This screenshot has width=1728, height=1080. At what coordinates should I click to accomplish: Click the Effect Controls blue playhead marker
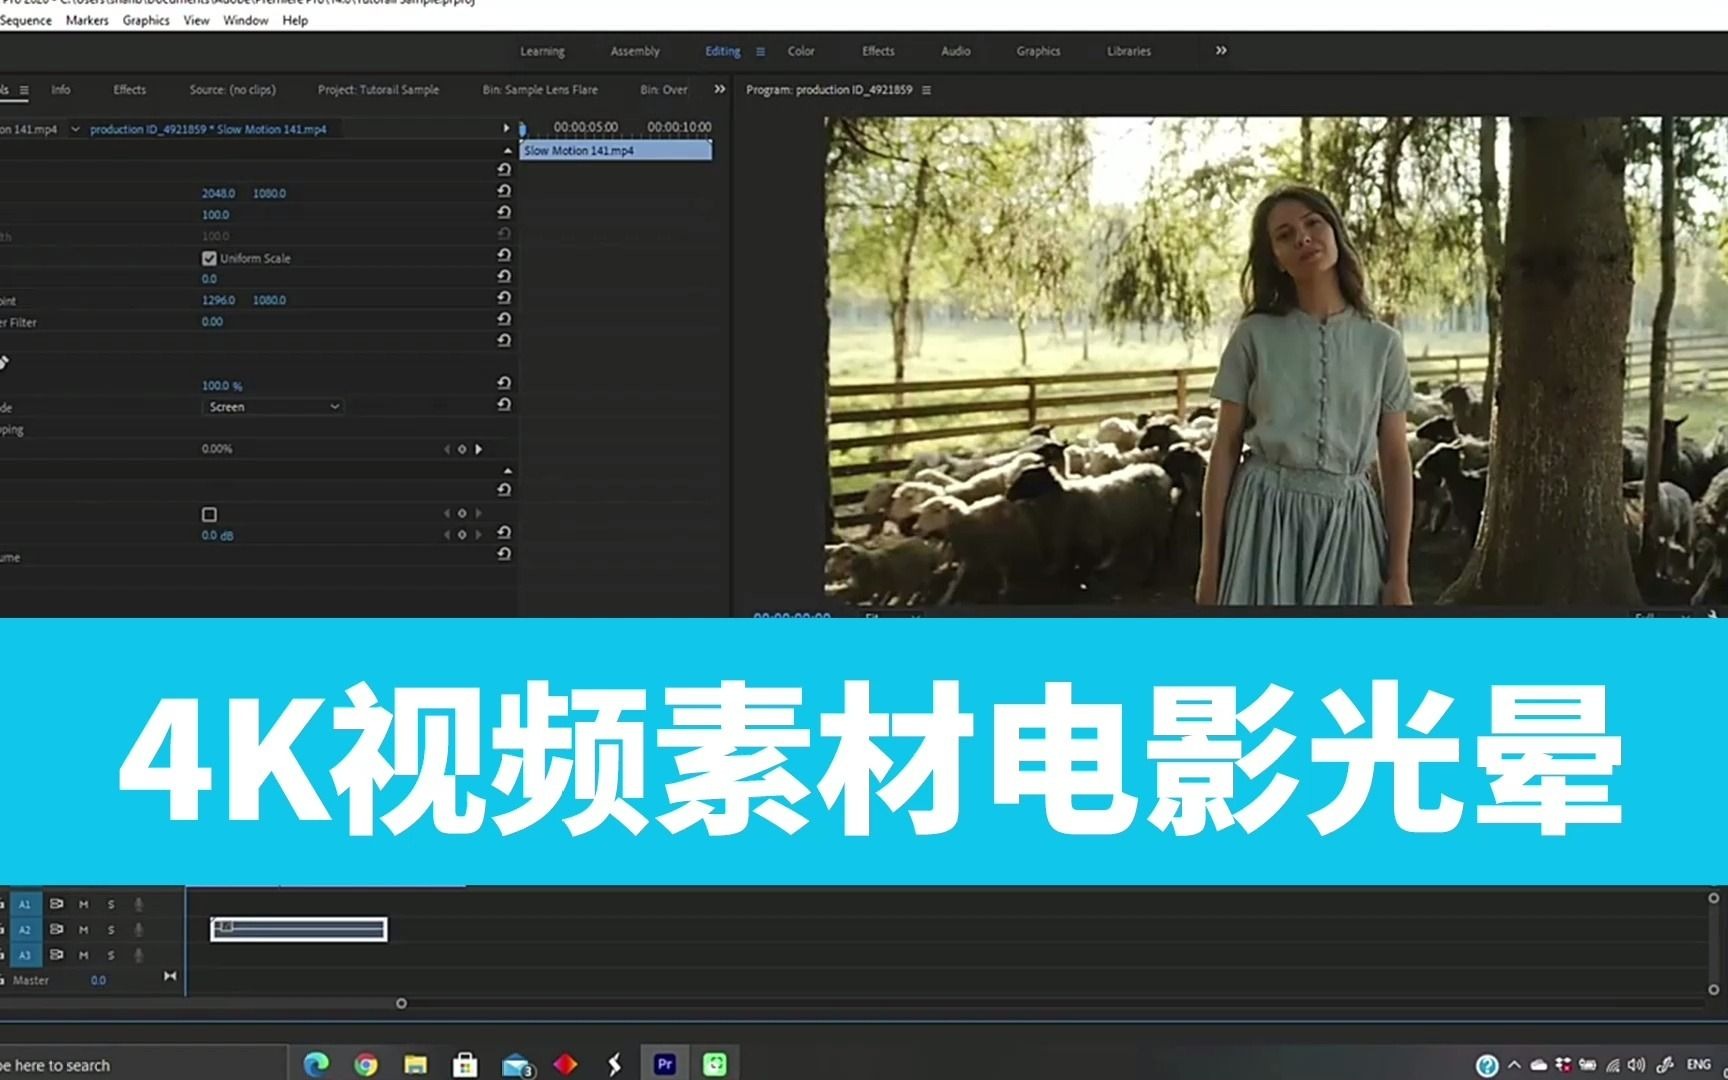(x=522, y=129)
